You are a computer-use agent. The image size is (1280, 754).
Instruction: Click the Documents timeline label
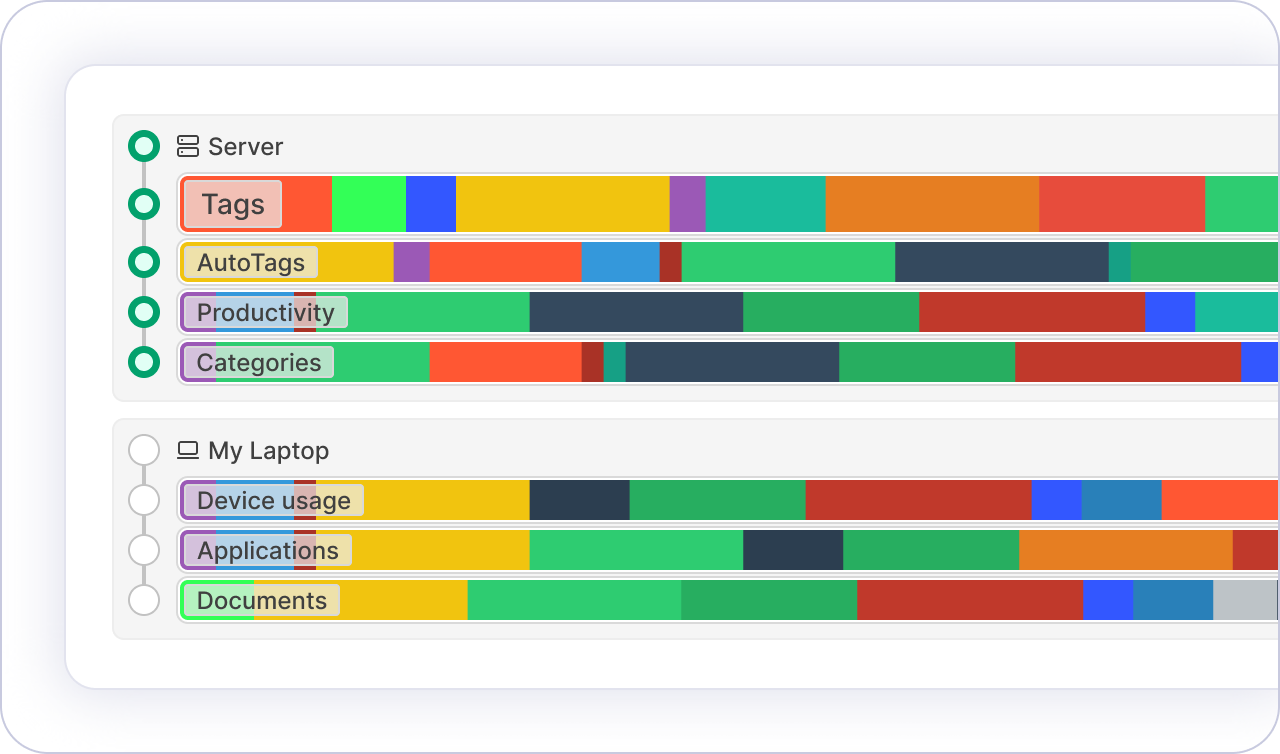tap(261, 600)
